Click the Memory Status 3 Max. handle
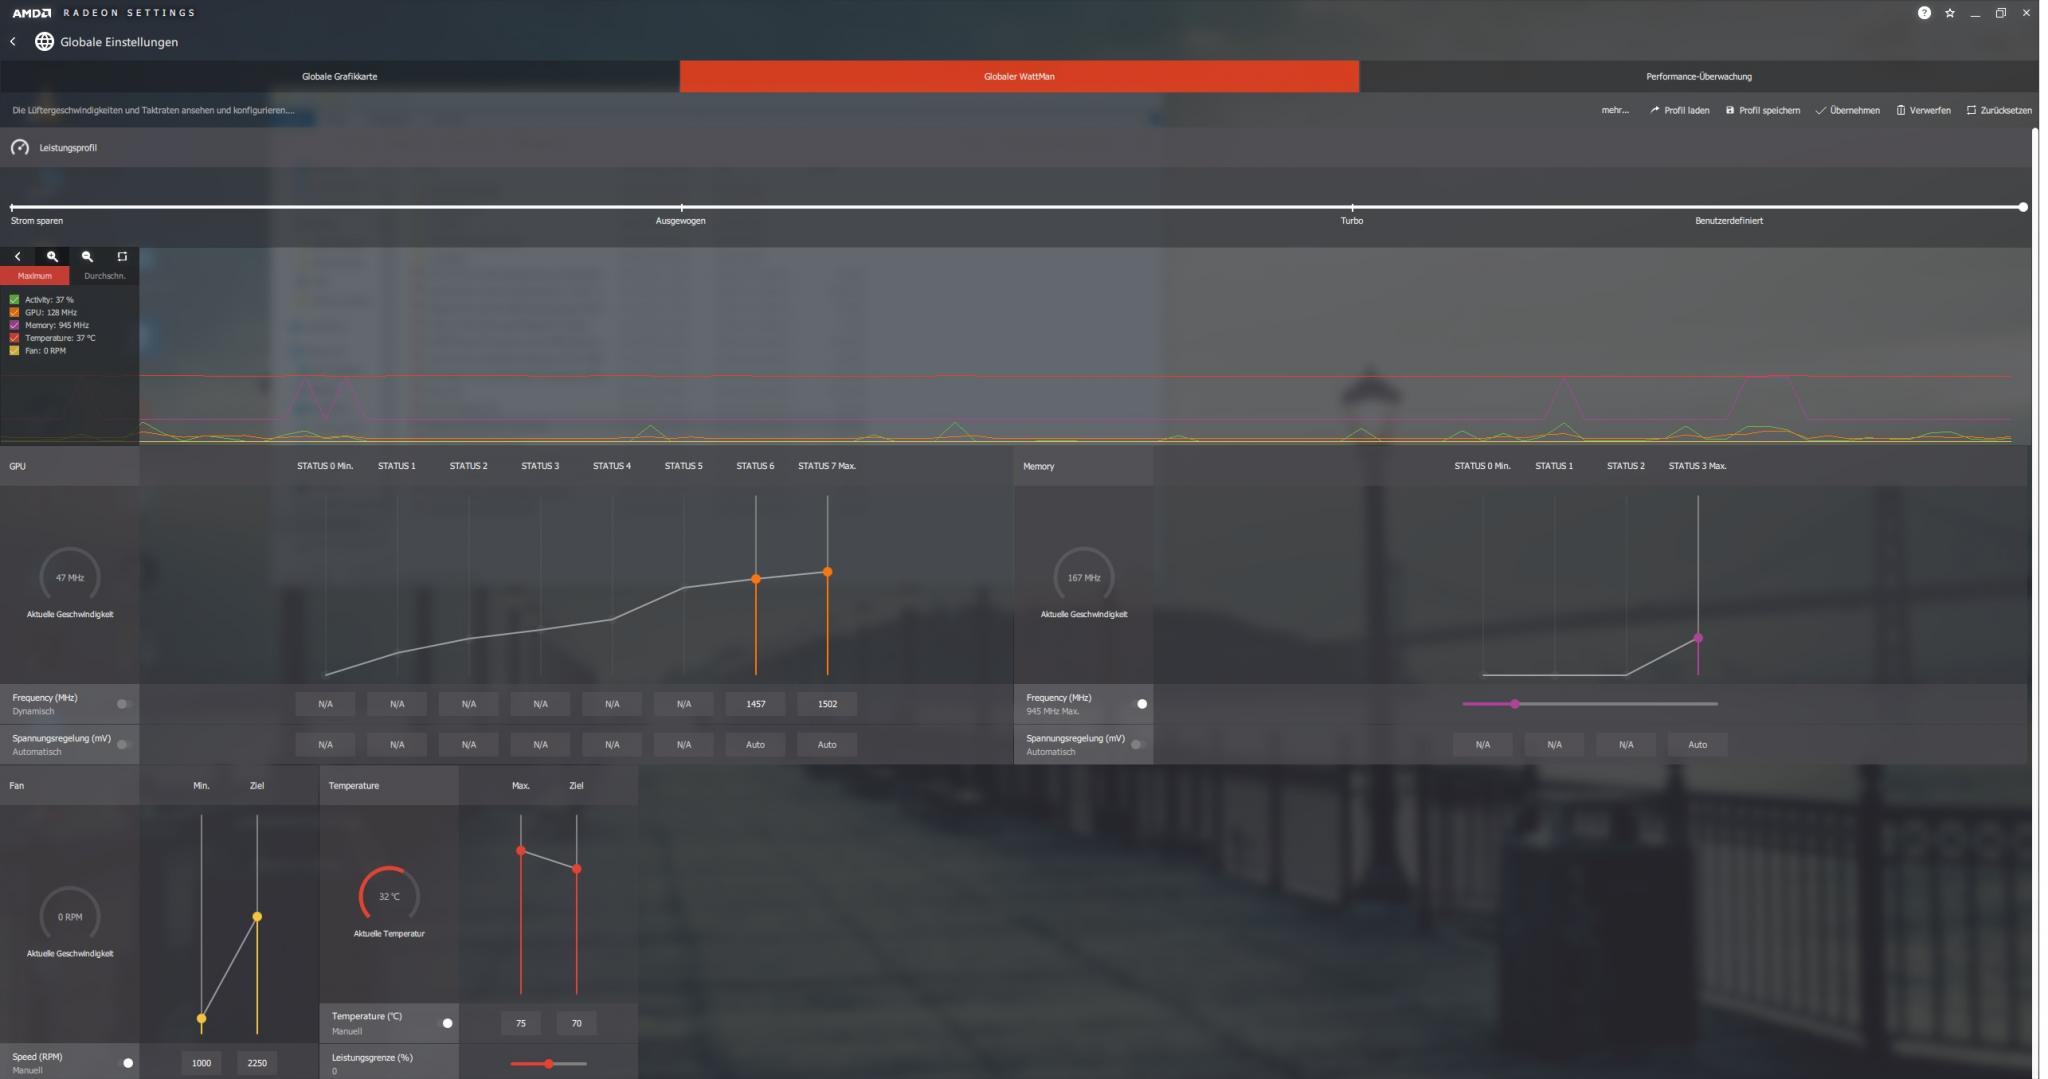The image size is (2048, 1079). pyautogui.click(x=1698, y=638)
